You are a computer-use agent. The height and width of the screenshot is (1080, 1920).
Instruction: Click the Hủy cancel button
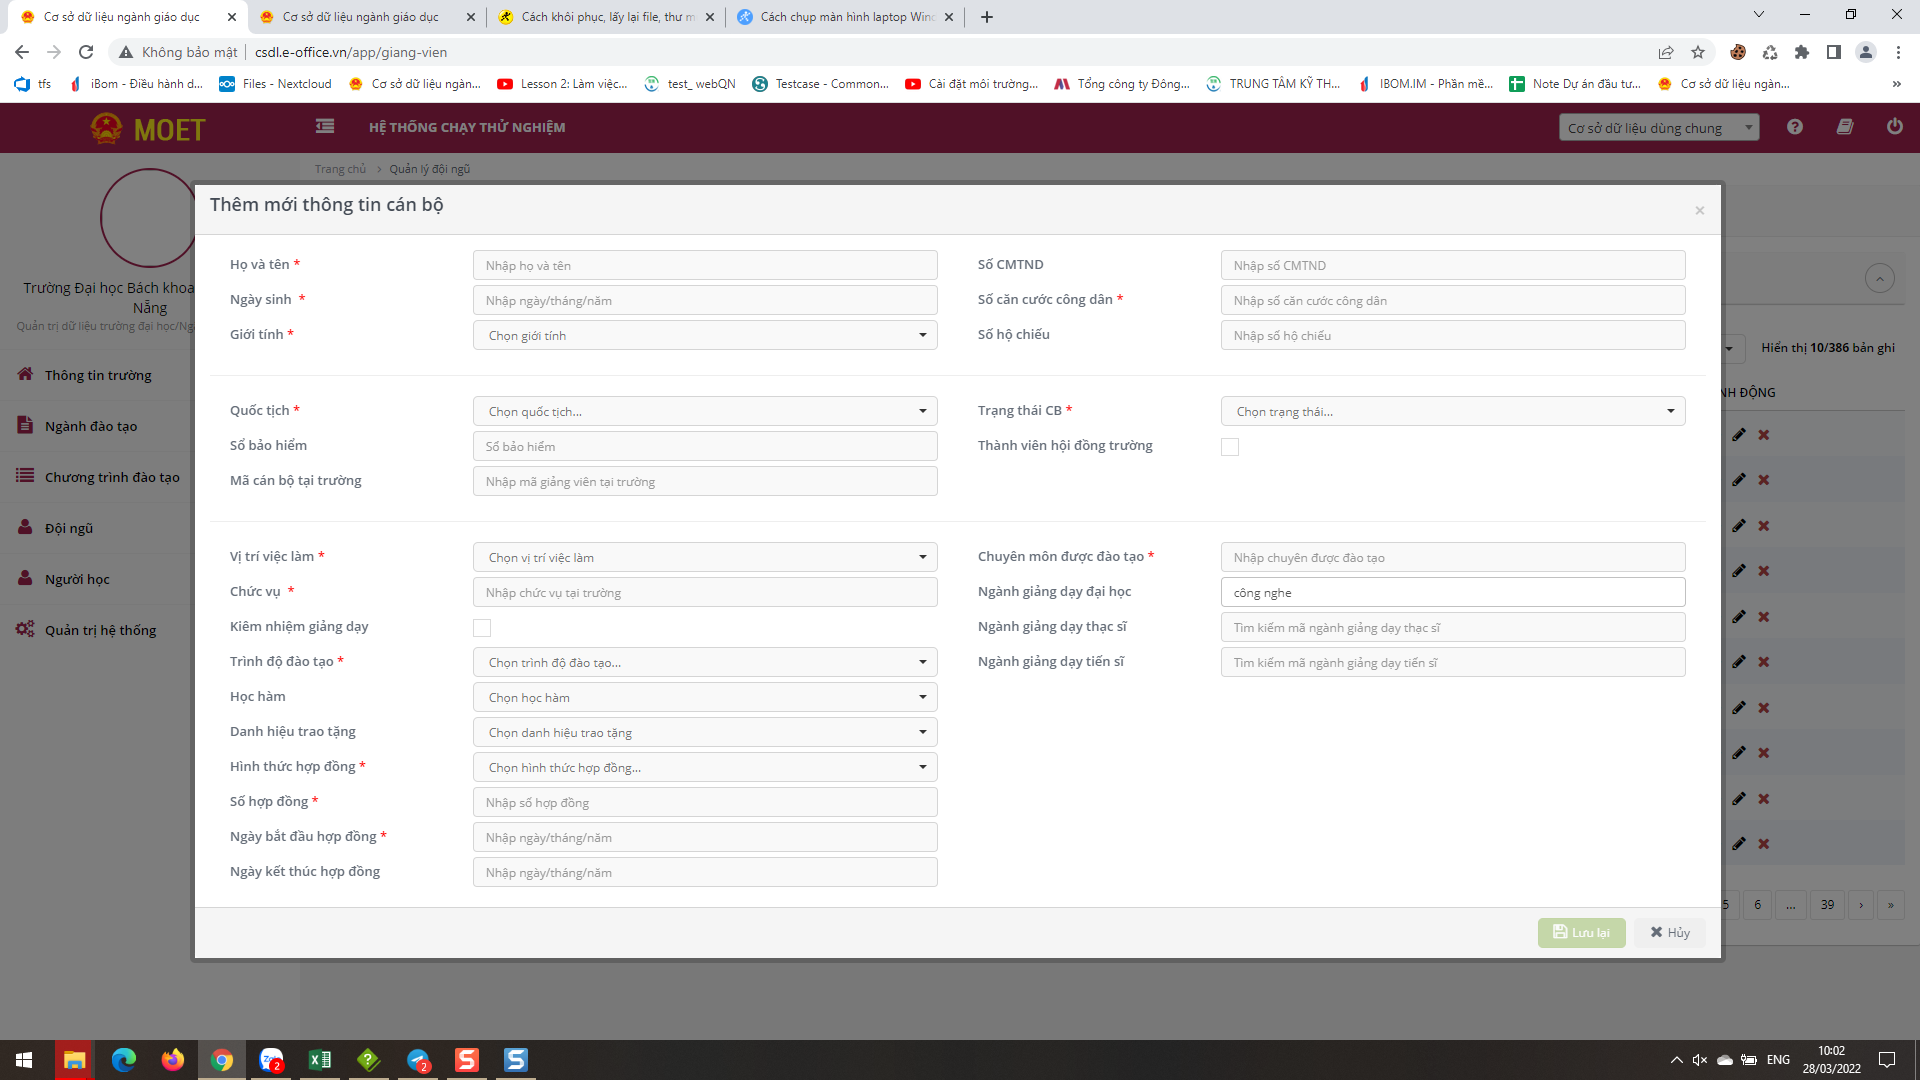coord(1670,932)
